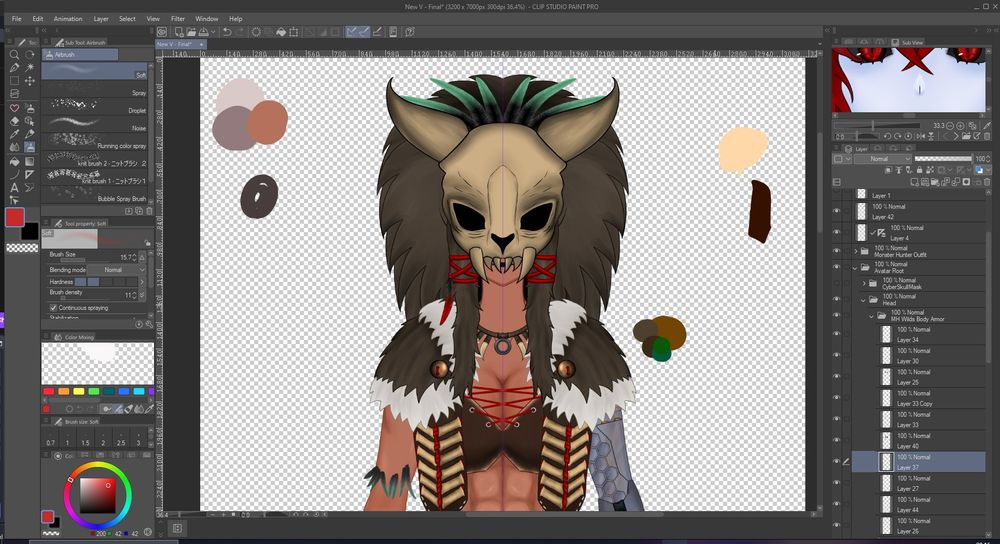This screenshot has height=544, width=1000.
Task: Toggle visibility of the Monster Hunter Outfit folder
Action: tap(837, 253)
